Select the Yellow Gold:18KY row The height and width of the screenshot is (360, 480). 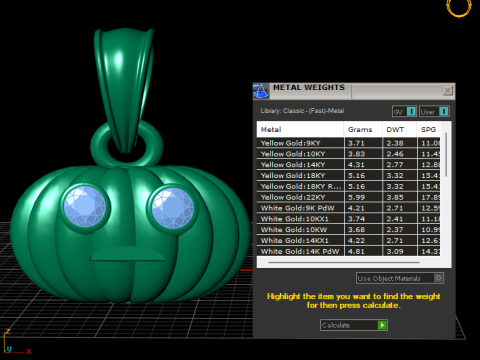tap(348, 175)
